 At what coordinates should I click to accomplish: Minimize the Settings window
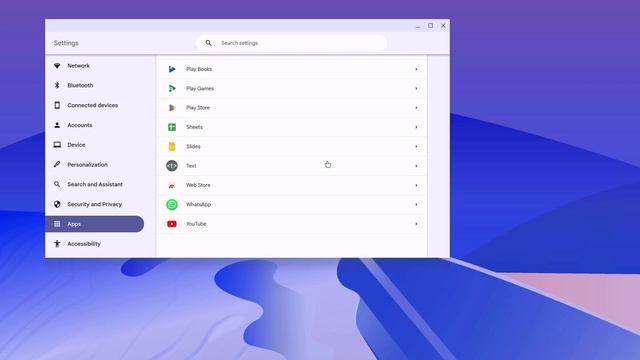[418, 26]
